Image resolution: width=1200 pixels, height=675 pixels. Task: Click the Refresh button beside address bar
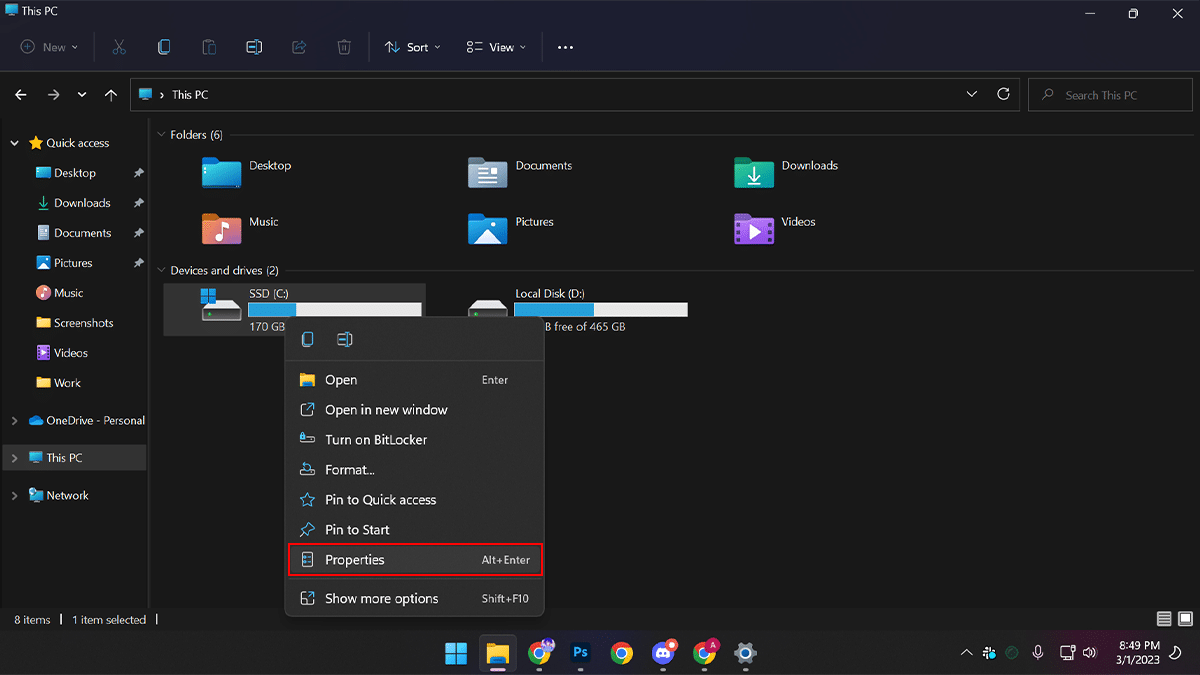[x=1003, y=94]
